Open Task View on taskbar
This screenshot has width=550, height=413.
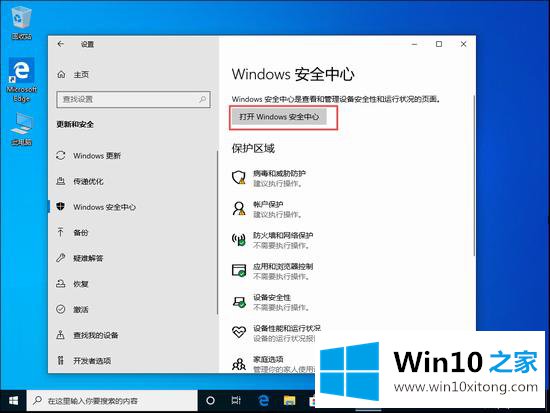(236, 400)
